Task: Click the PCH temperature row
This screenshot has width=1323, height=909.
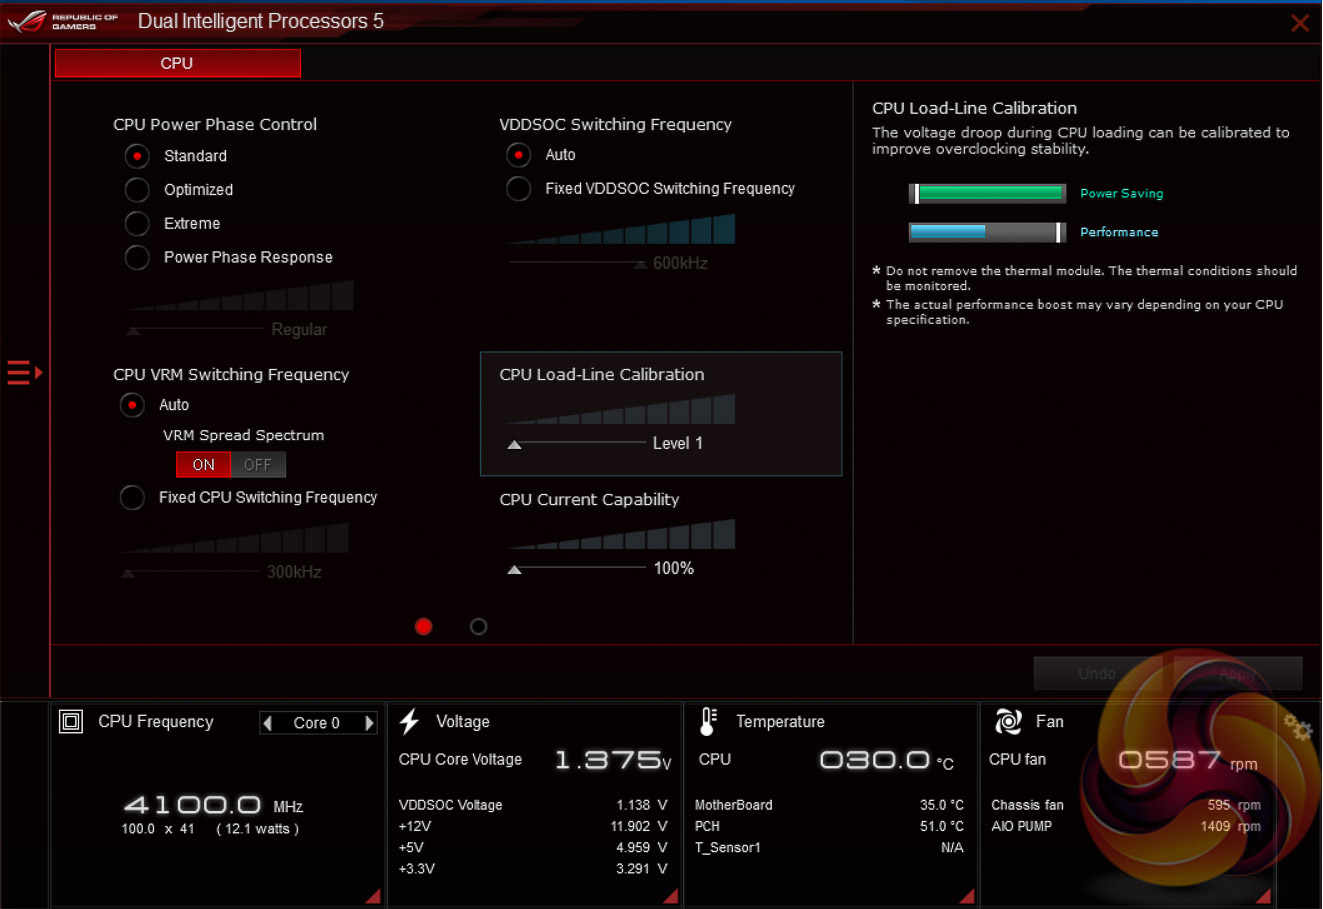Action: (x=829, y=826)
